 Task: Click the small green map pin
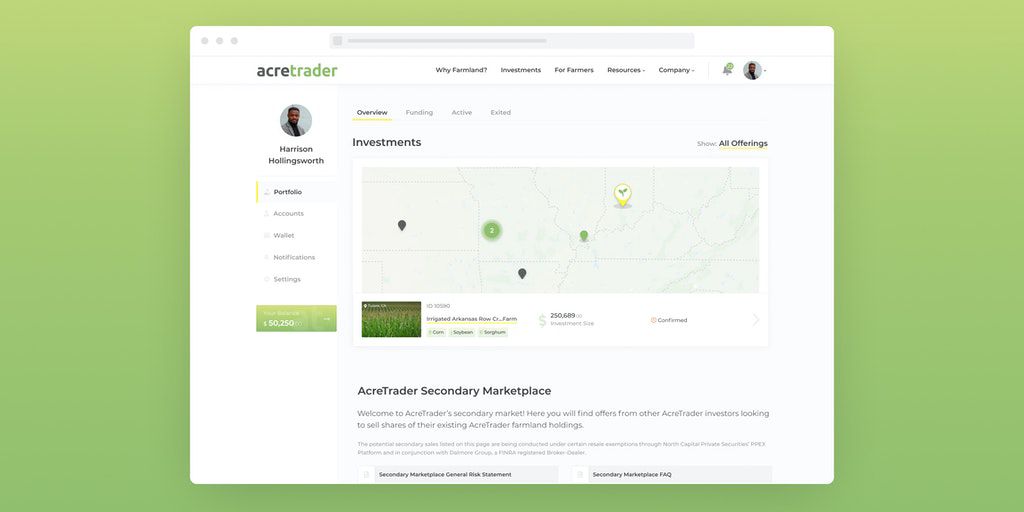(584, 235)
